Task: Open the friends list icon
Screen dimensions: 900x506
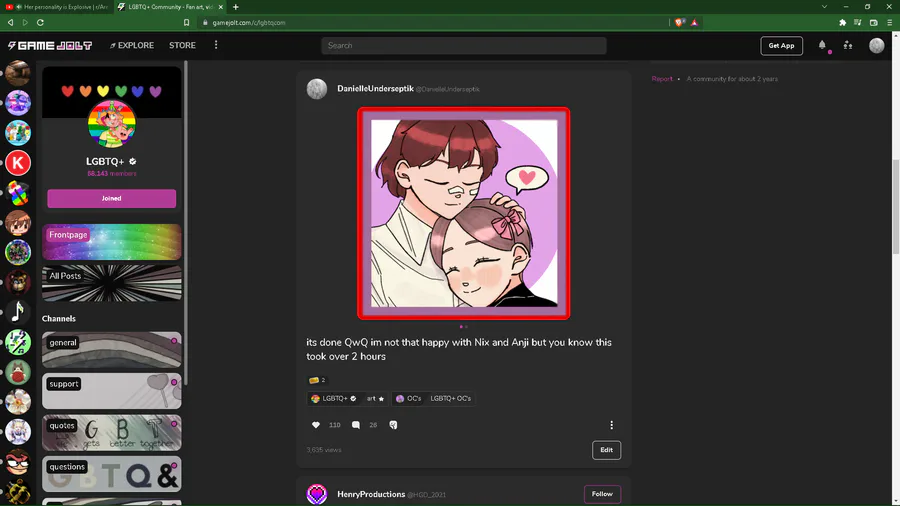Action: click(x=848, y=45)
